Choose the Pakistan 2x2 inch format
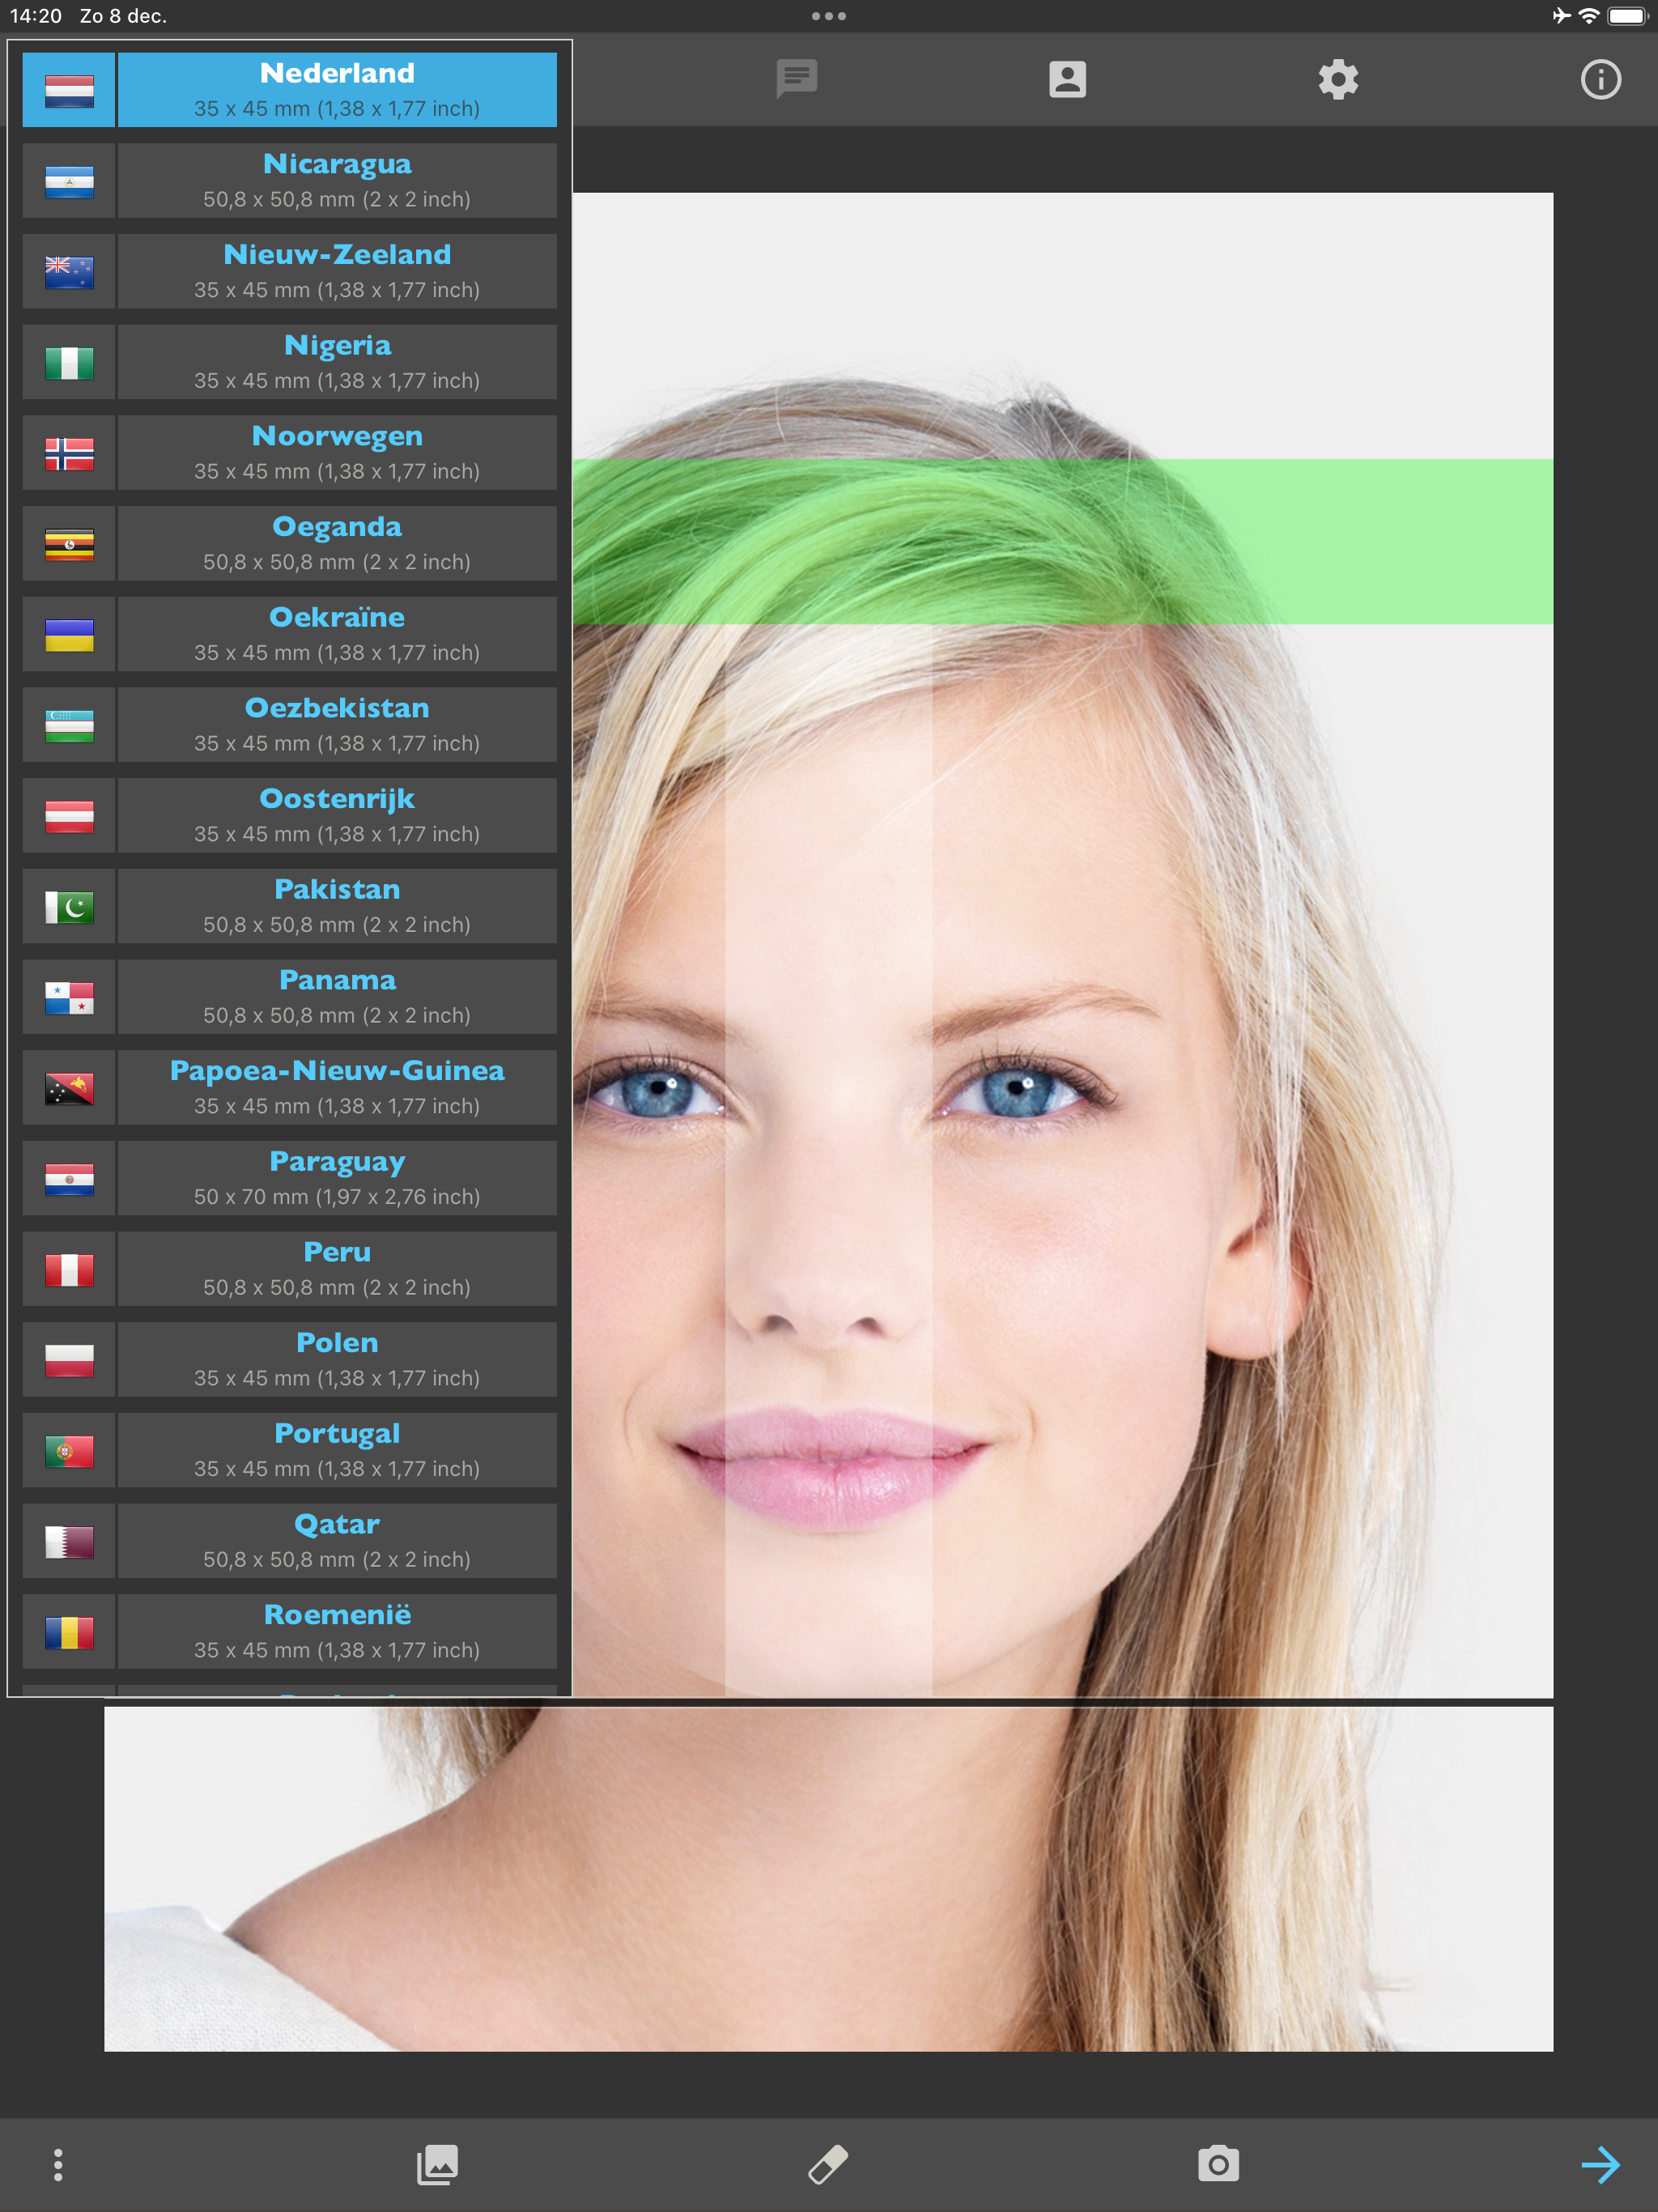Screen dimensions: 1658x2212 click(x=337, y=904)
